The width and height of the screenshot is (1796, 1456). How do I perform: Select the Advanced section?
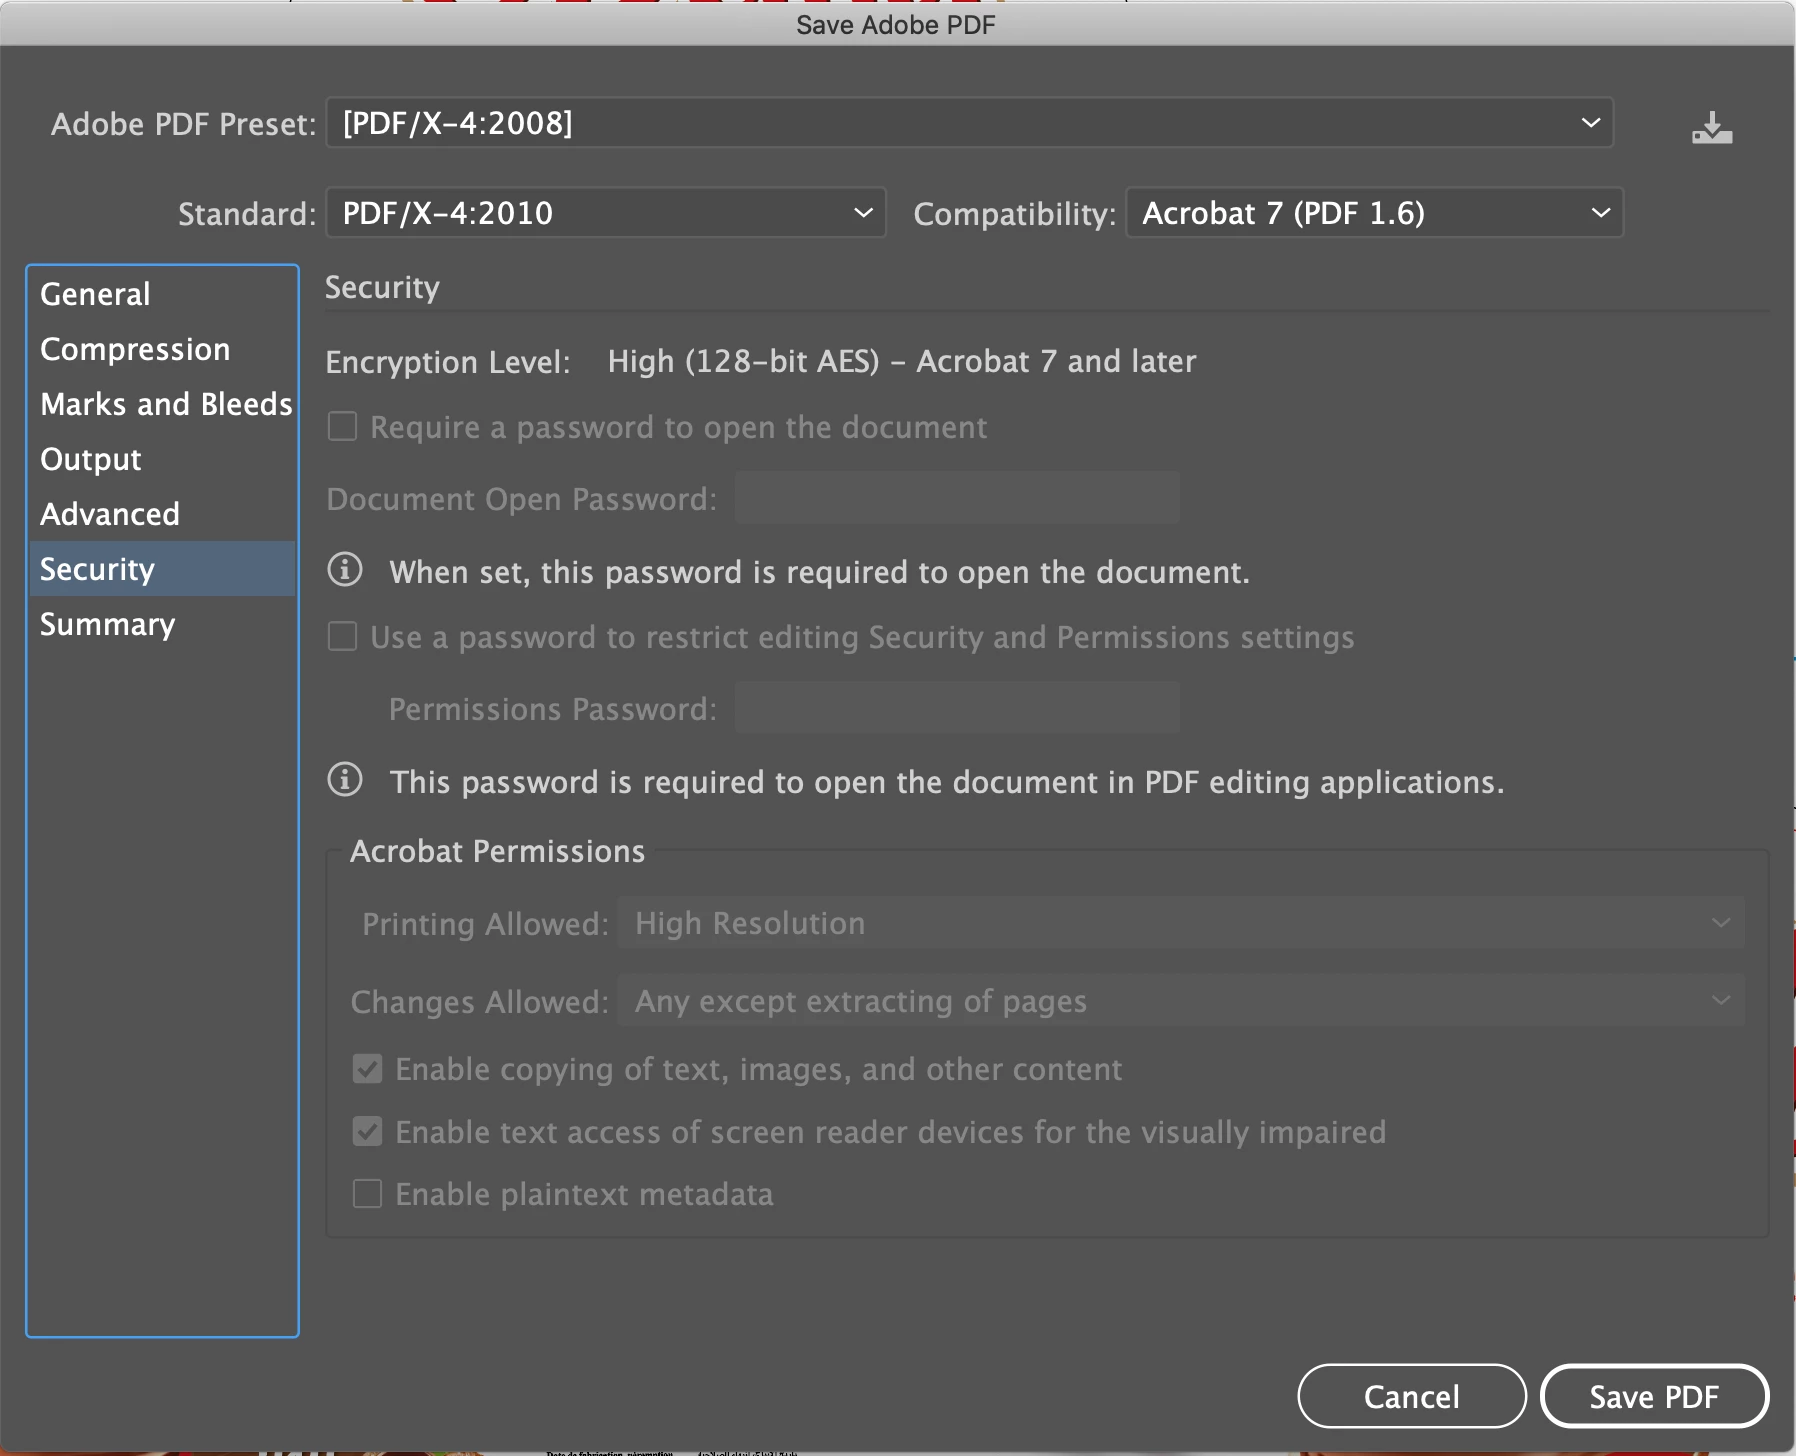163,514
